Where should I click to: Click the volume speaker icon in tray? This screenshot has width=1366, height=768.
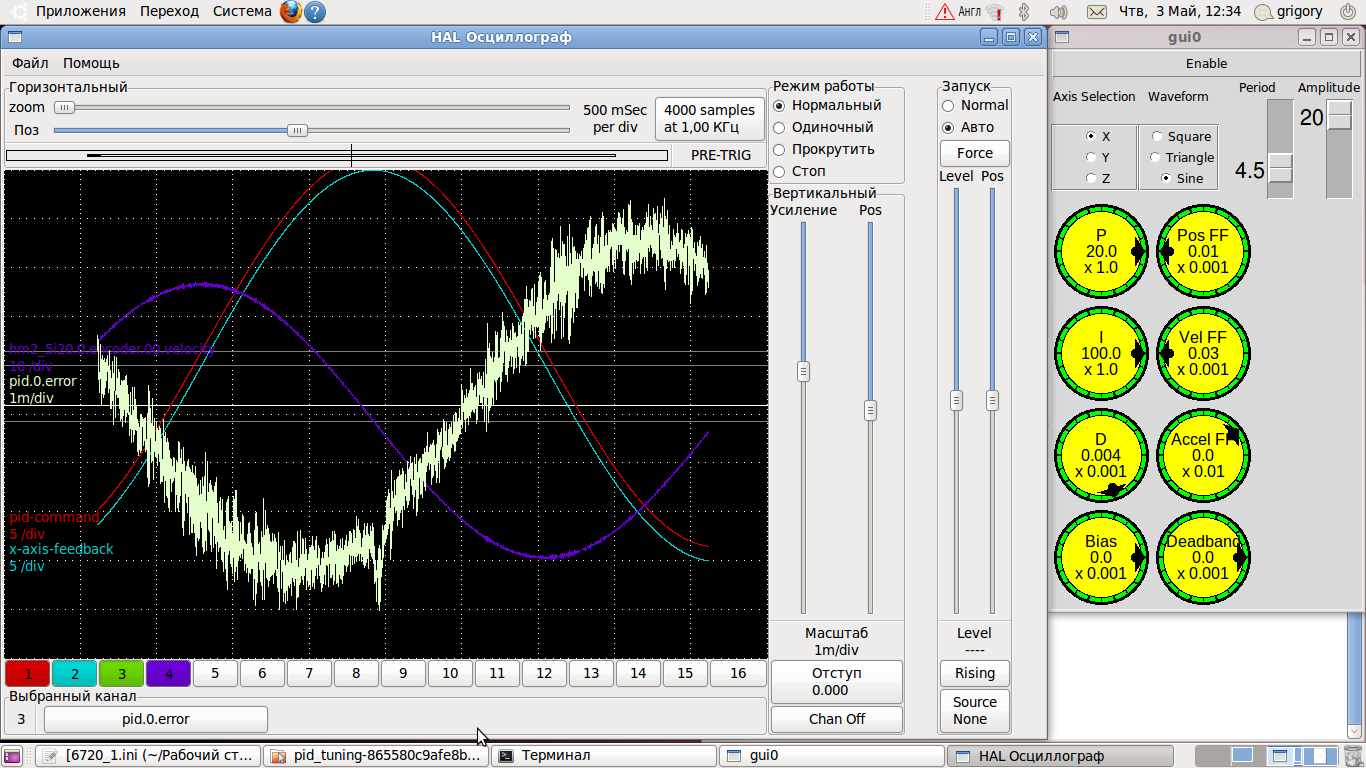[x=1059, y=12]
